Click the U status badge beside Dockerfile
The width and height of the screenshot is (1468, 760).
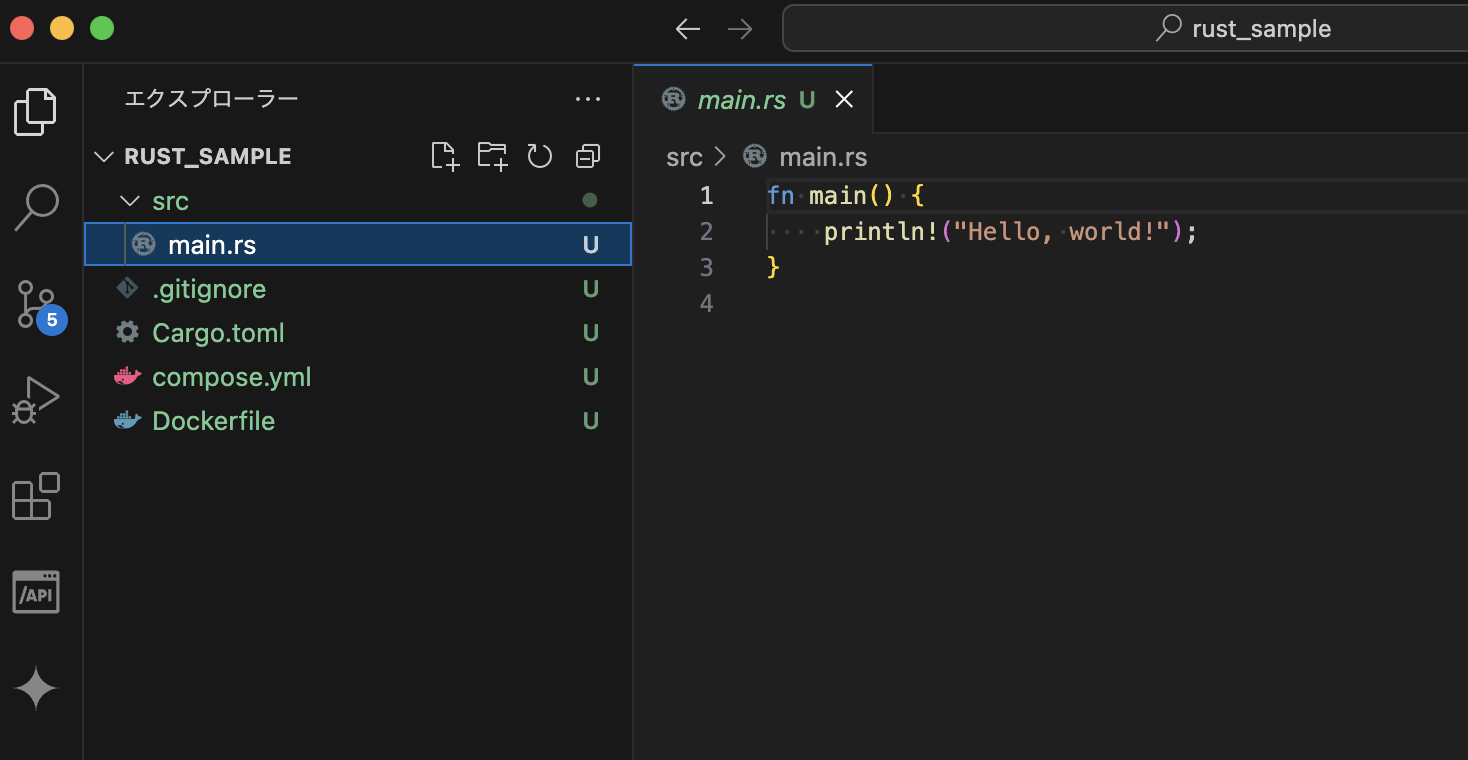[x=591, y=421]
